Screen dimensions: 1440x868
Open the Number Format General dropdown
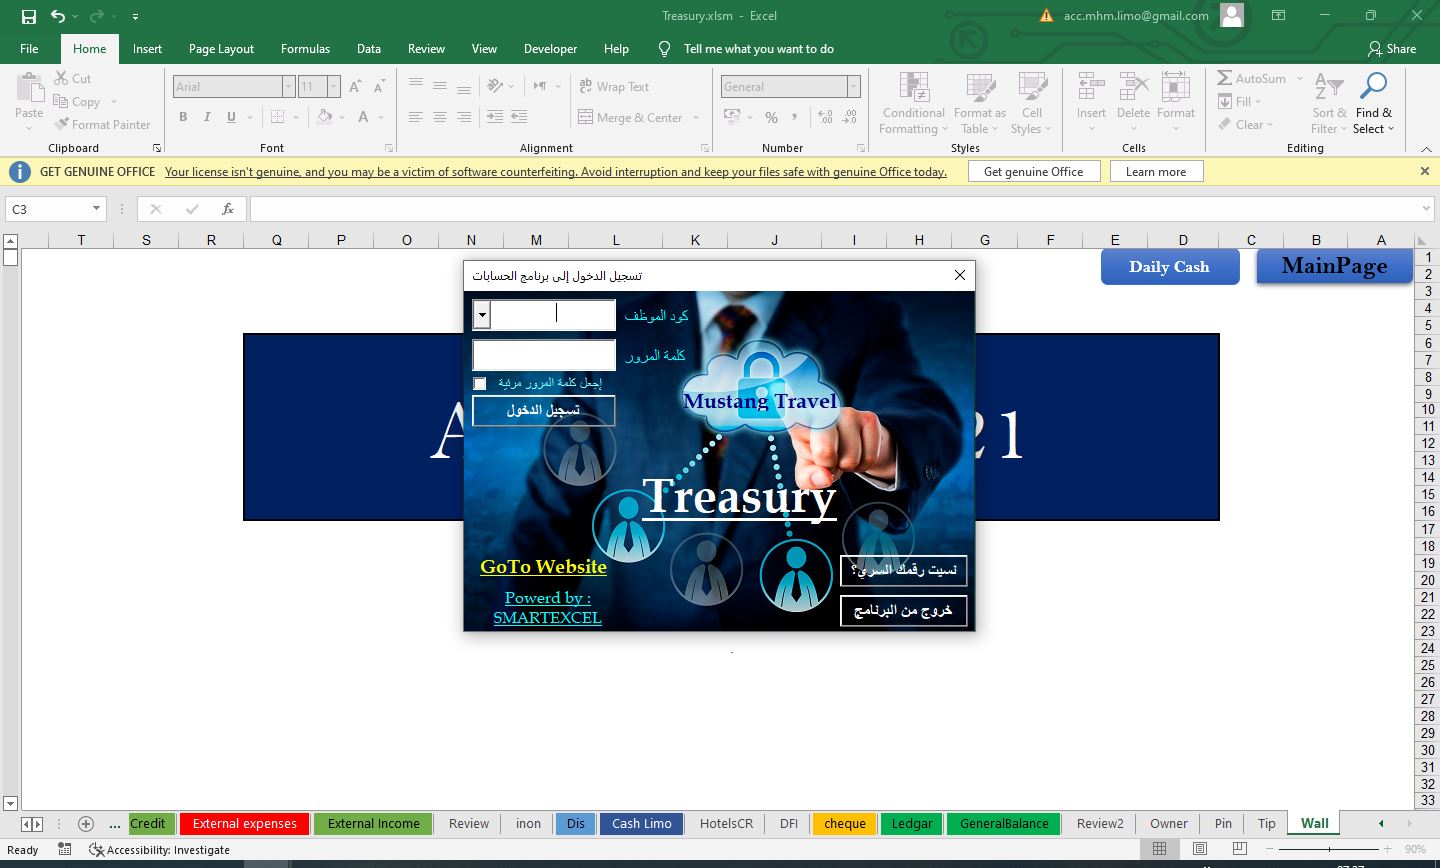click(x=853, y=87)
